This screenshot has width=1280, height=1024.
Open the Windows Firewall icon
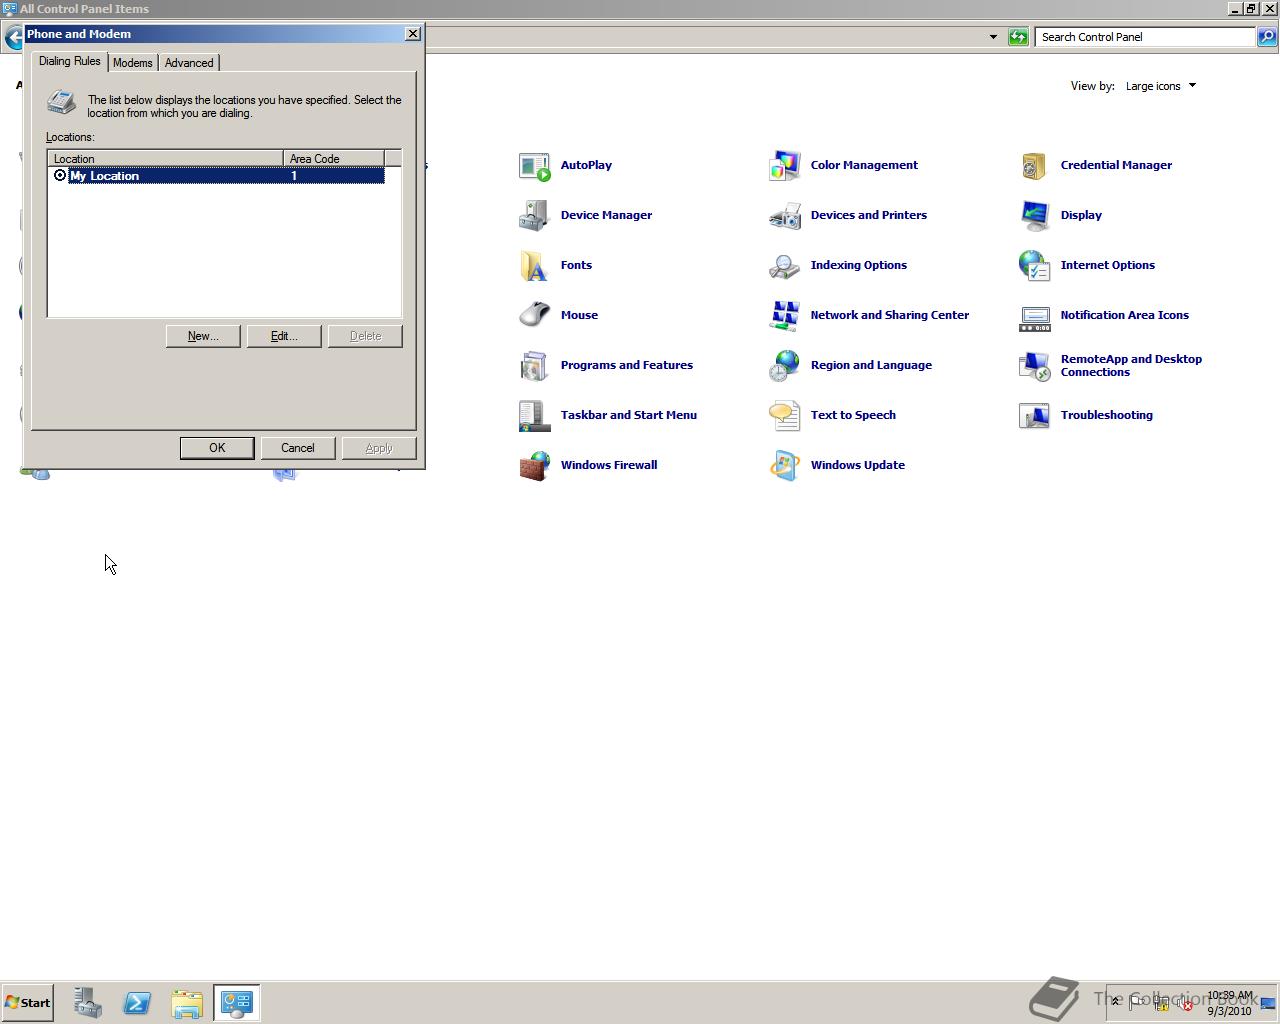coord(535,466)
